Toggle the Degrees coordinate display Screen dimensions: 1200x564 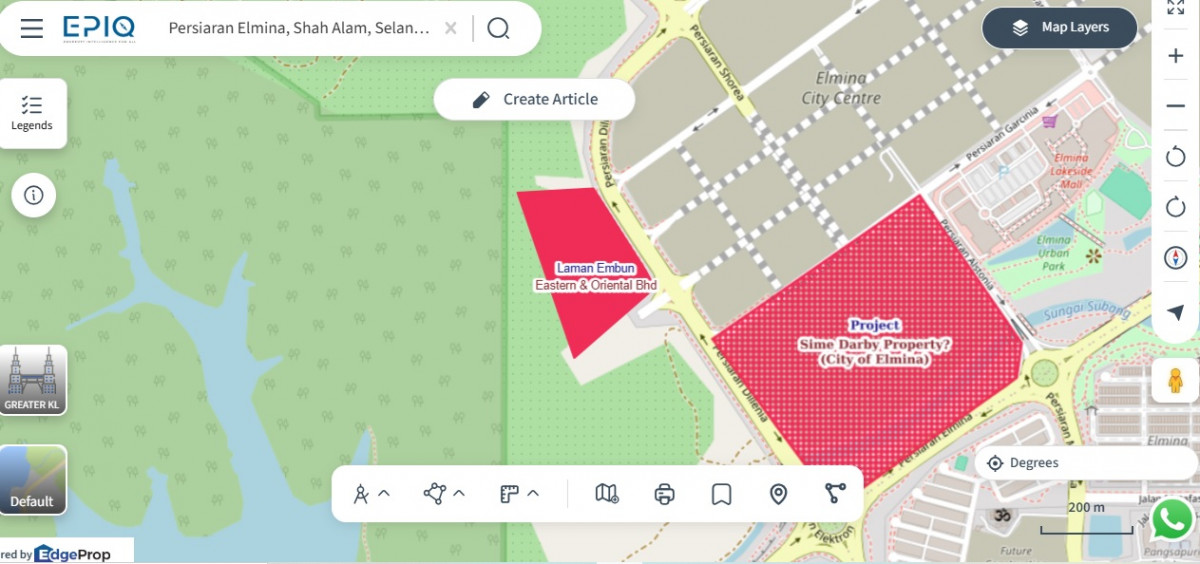tap(1023, 463)
